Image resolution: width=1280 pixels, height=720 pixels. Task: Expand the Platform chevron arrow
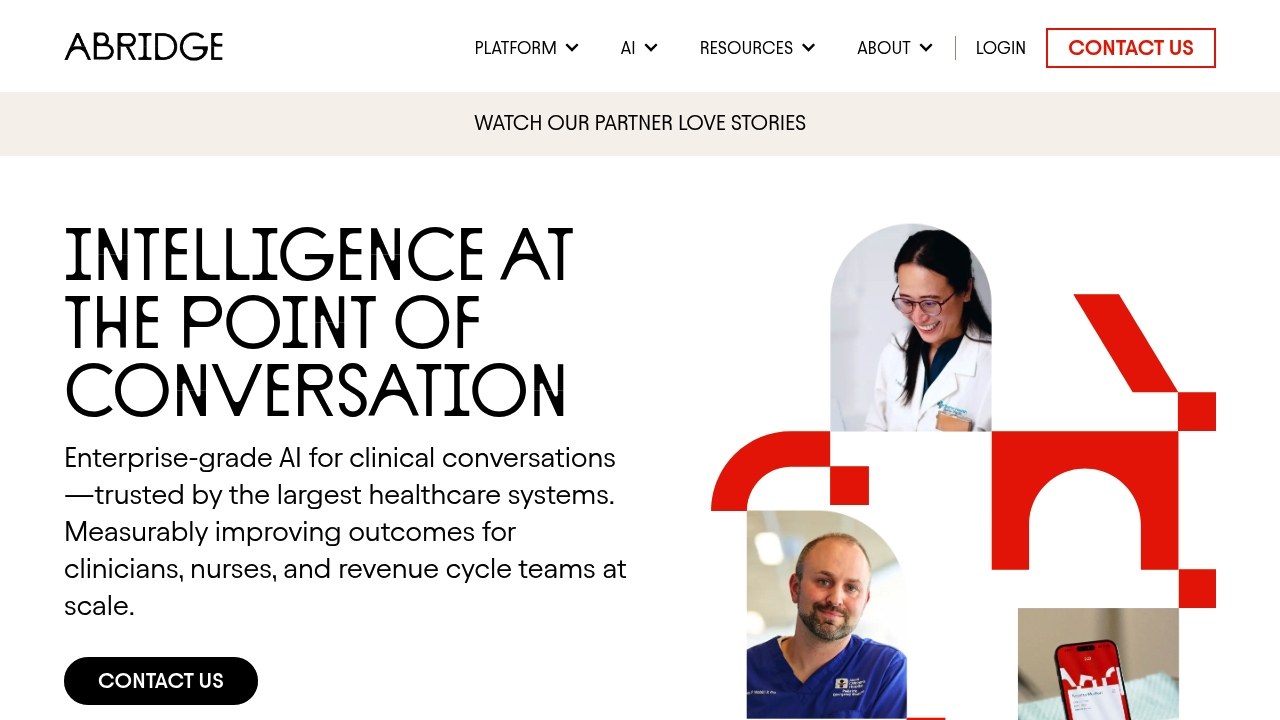(572, 48)
